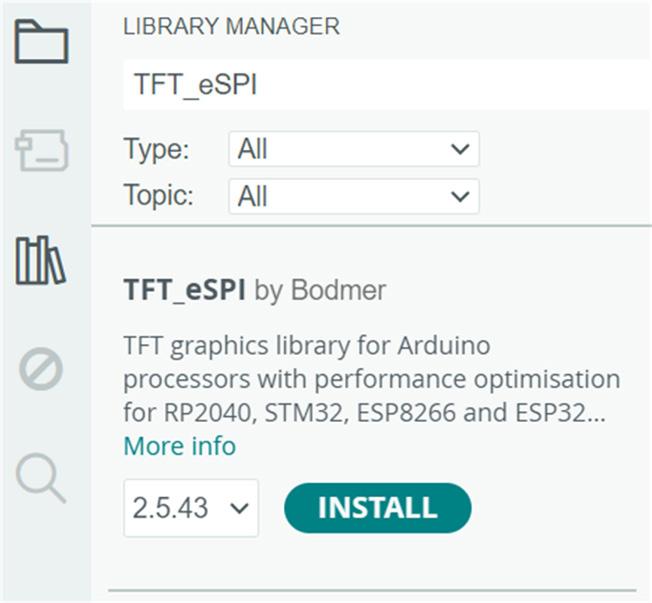Image resolution: width=652 pixels, height=603 pixels.
Task: Click the Topic: filter label
Action: coord(159,196)
